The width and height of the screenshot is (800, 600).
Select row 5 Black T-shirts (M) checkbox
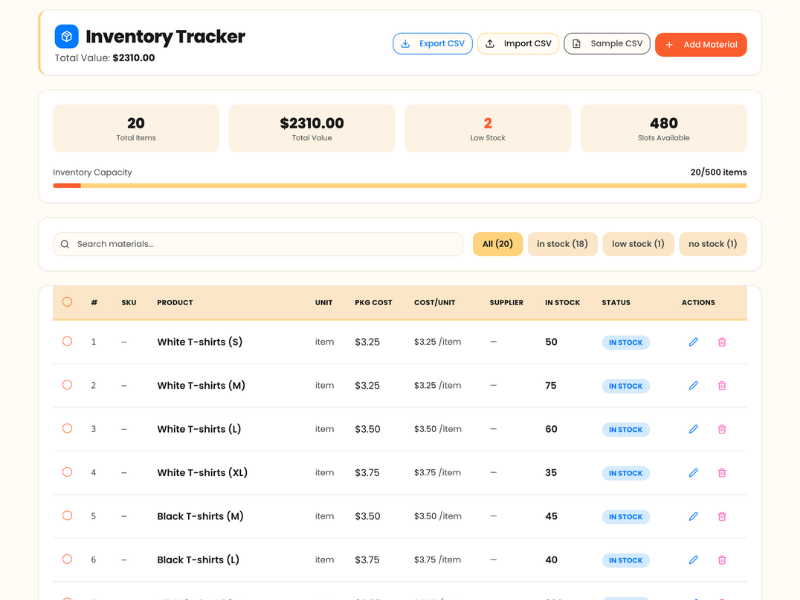tap(67, 516)
